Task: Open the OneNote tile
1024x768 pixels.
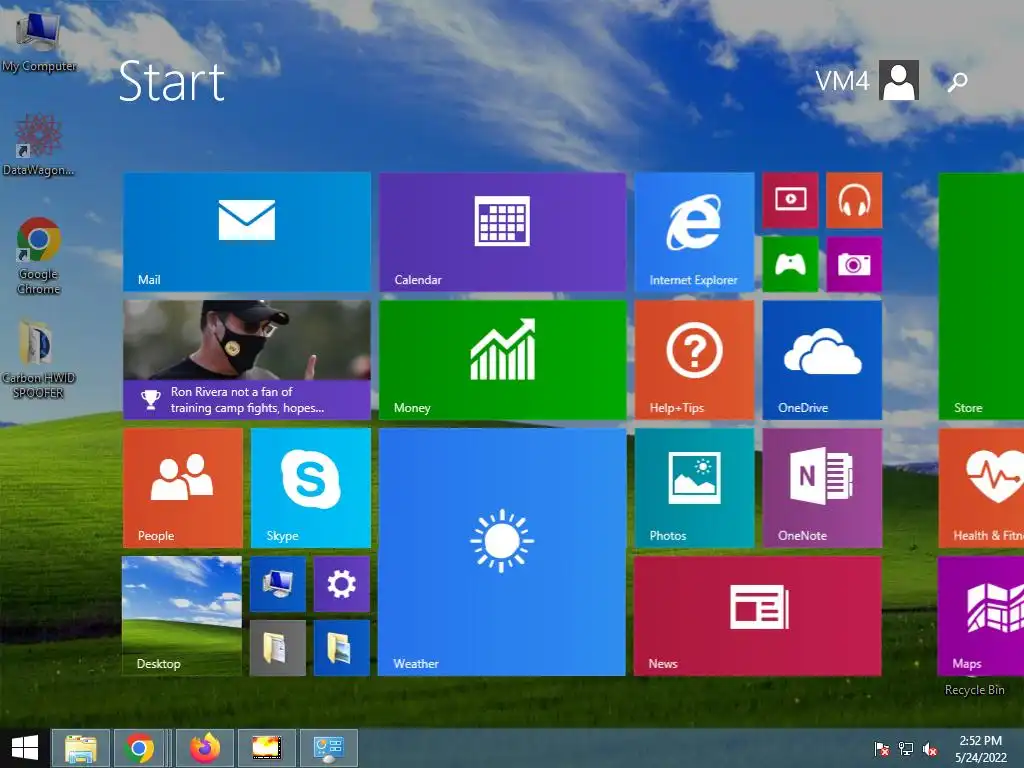Action: 822,488
